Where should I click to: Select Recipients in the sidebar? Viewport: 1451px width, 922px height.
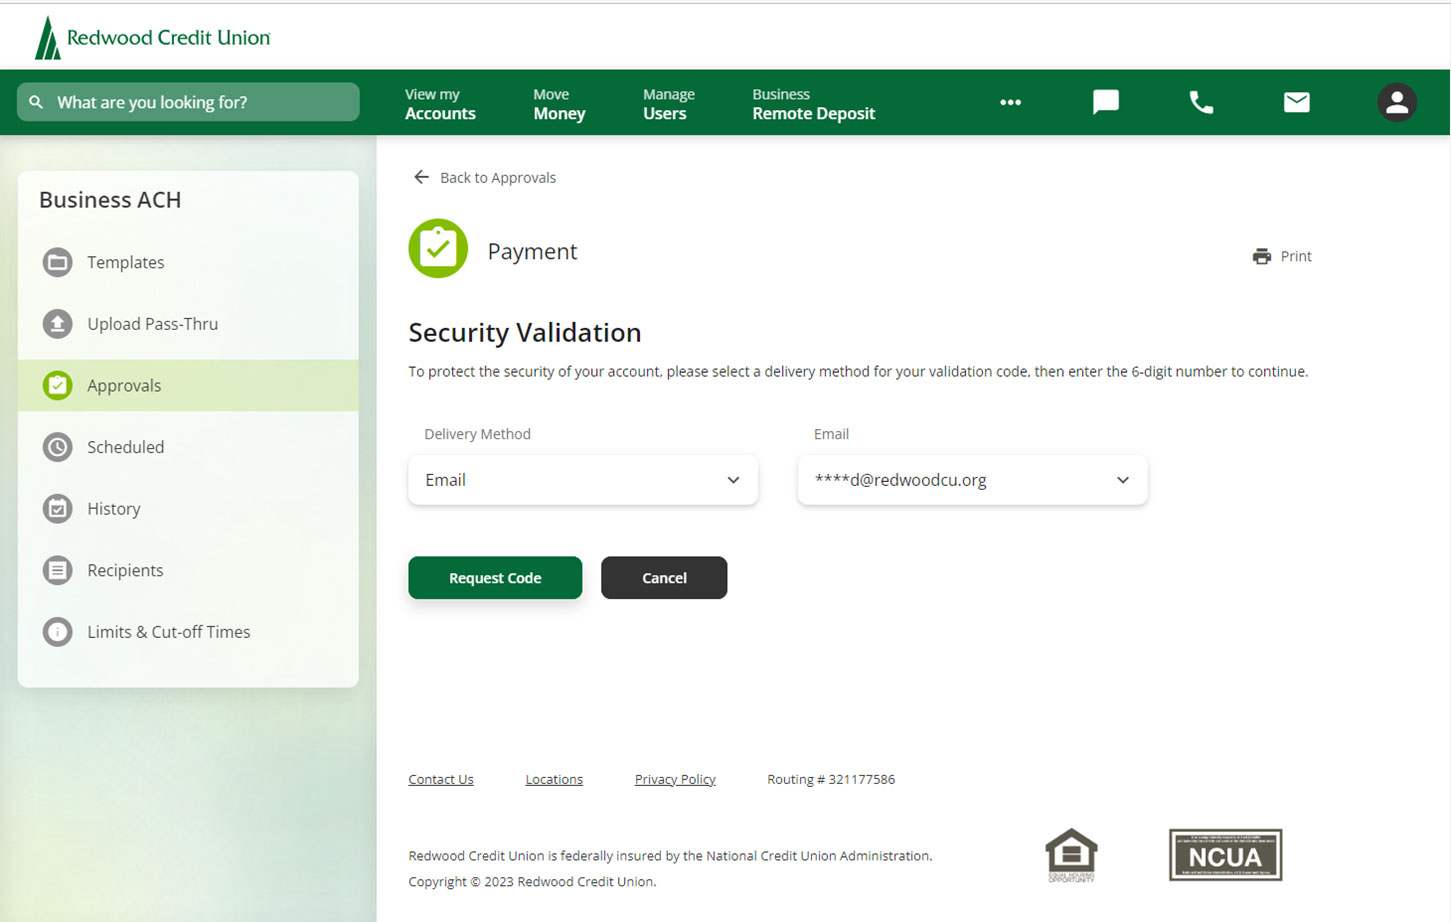click(188, 570)
